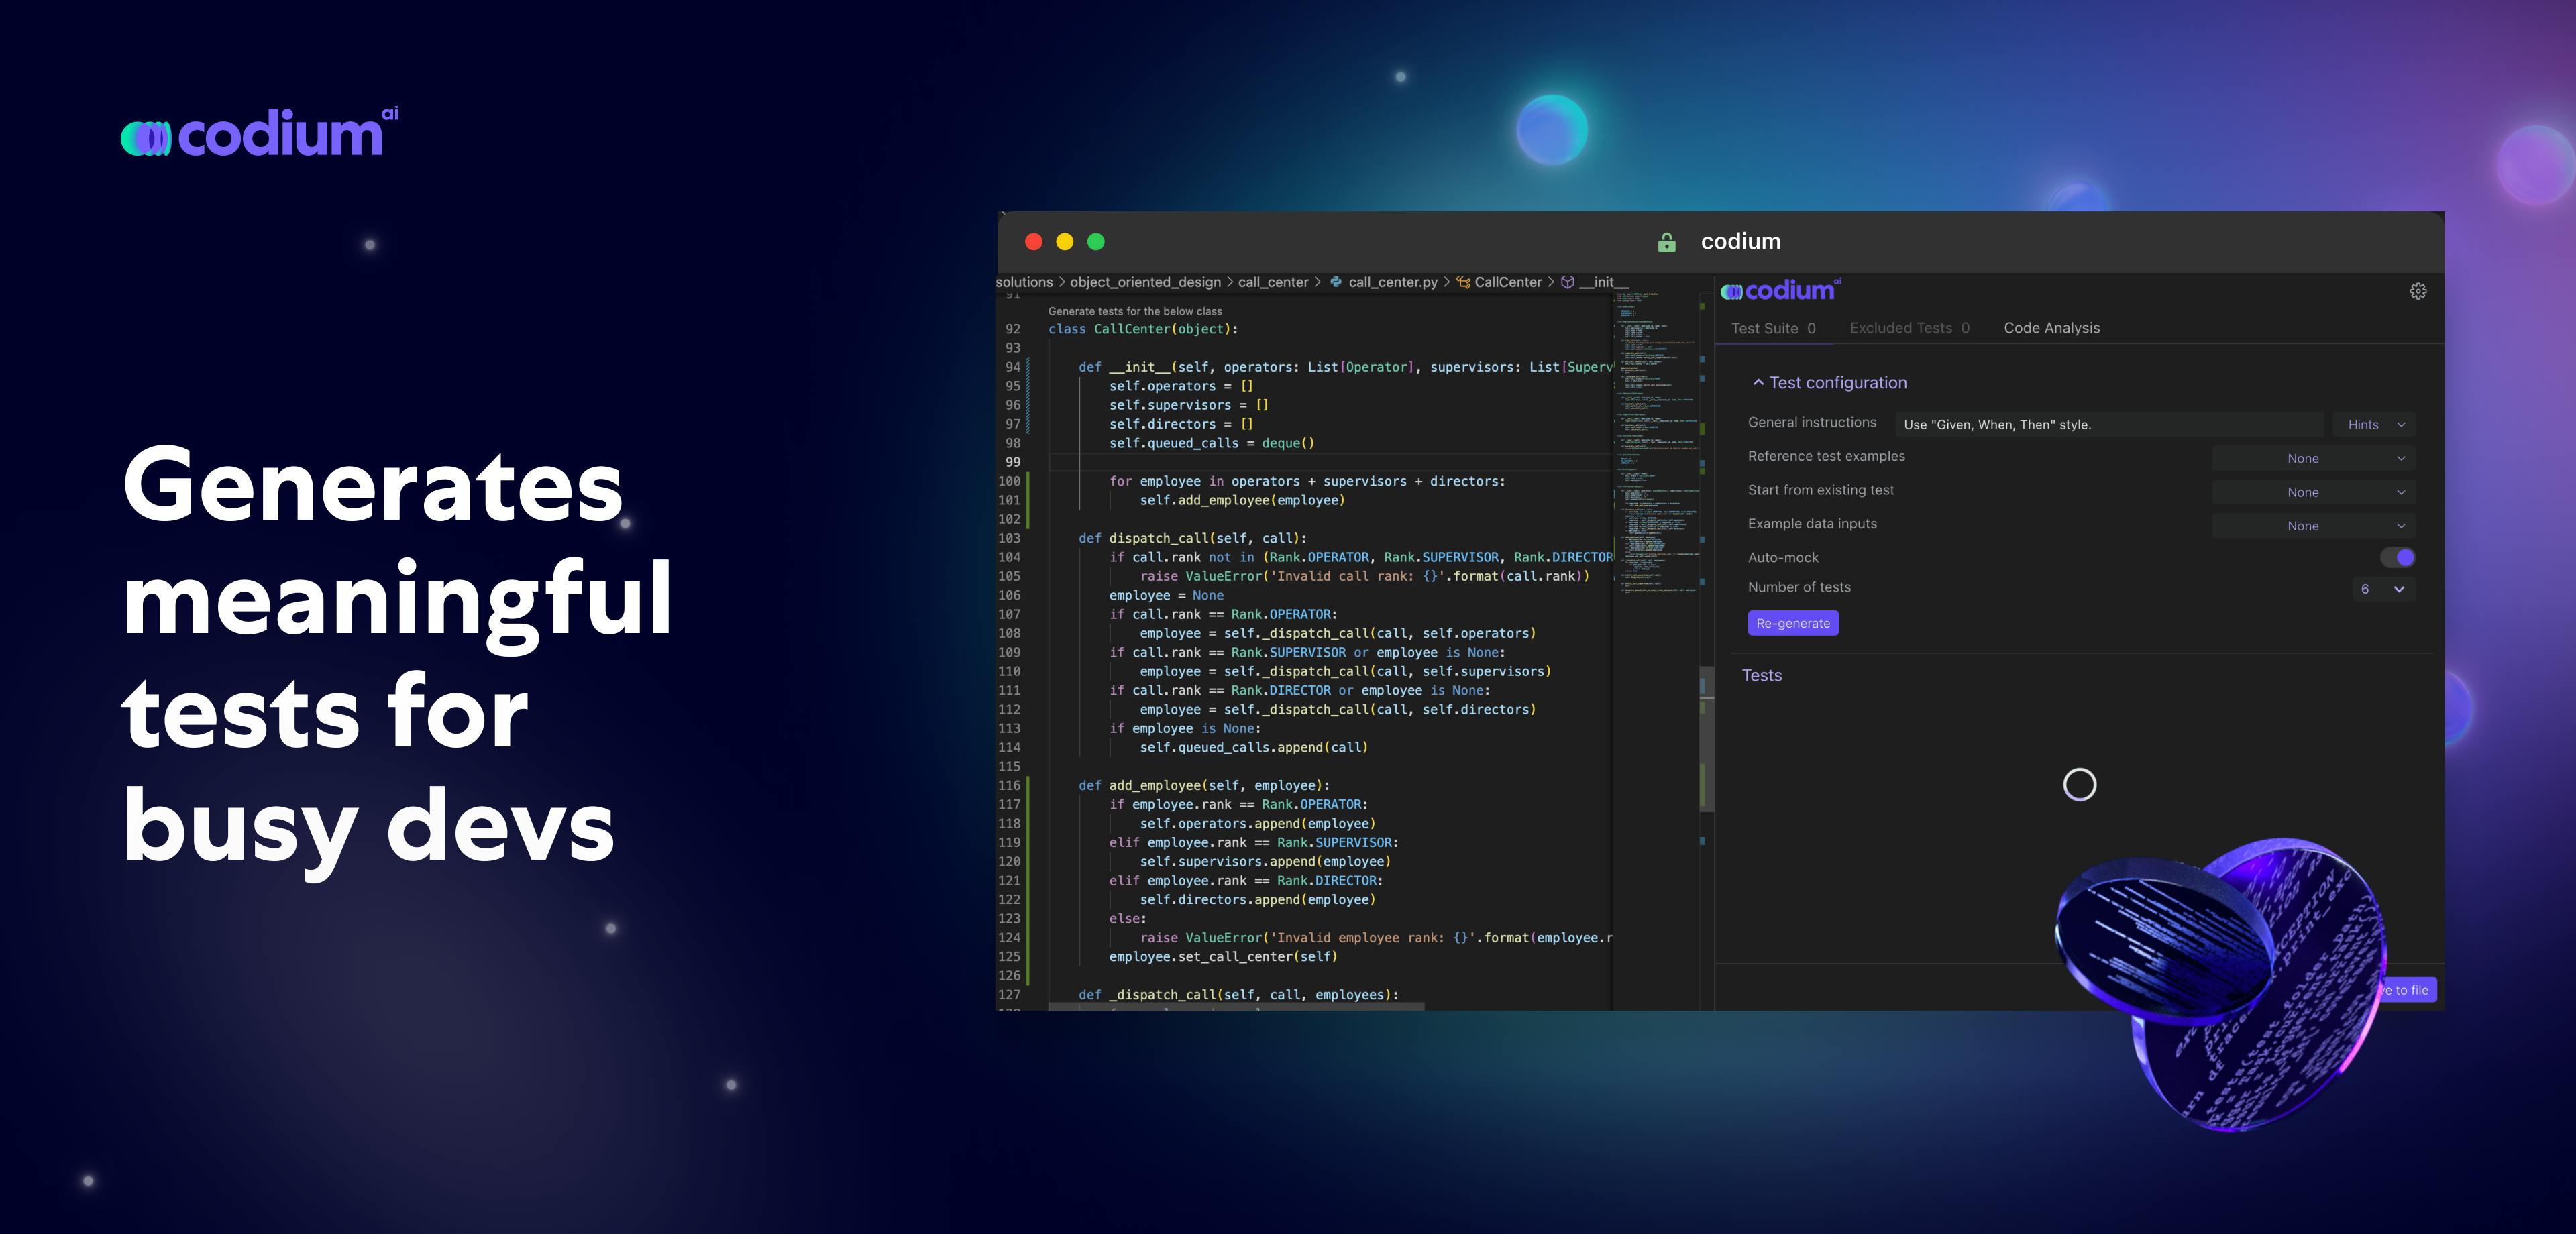Click the 'codium' window title text
This screenshot has height=1234, width=2576.
pos(1741,241)
